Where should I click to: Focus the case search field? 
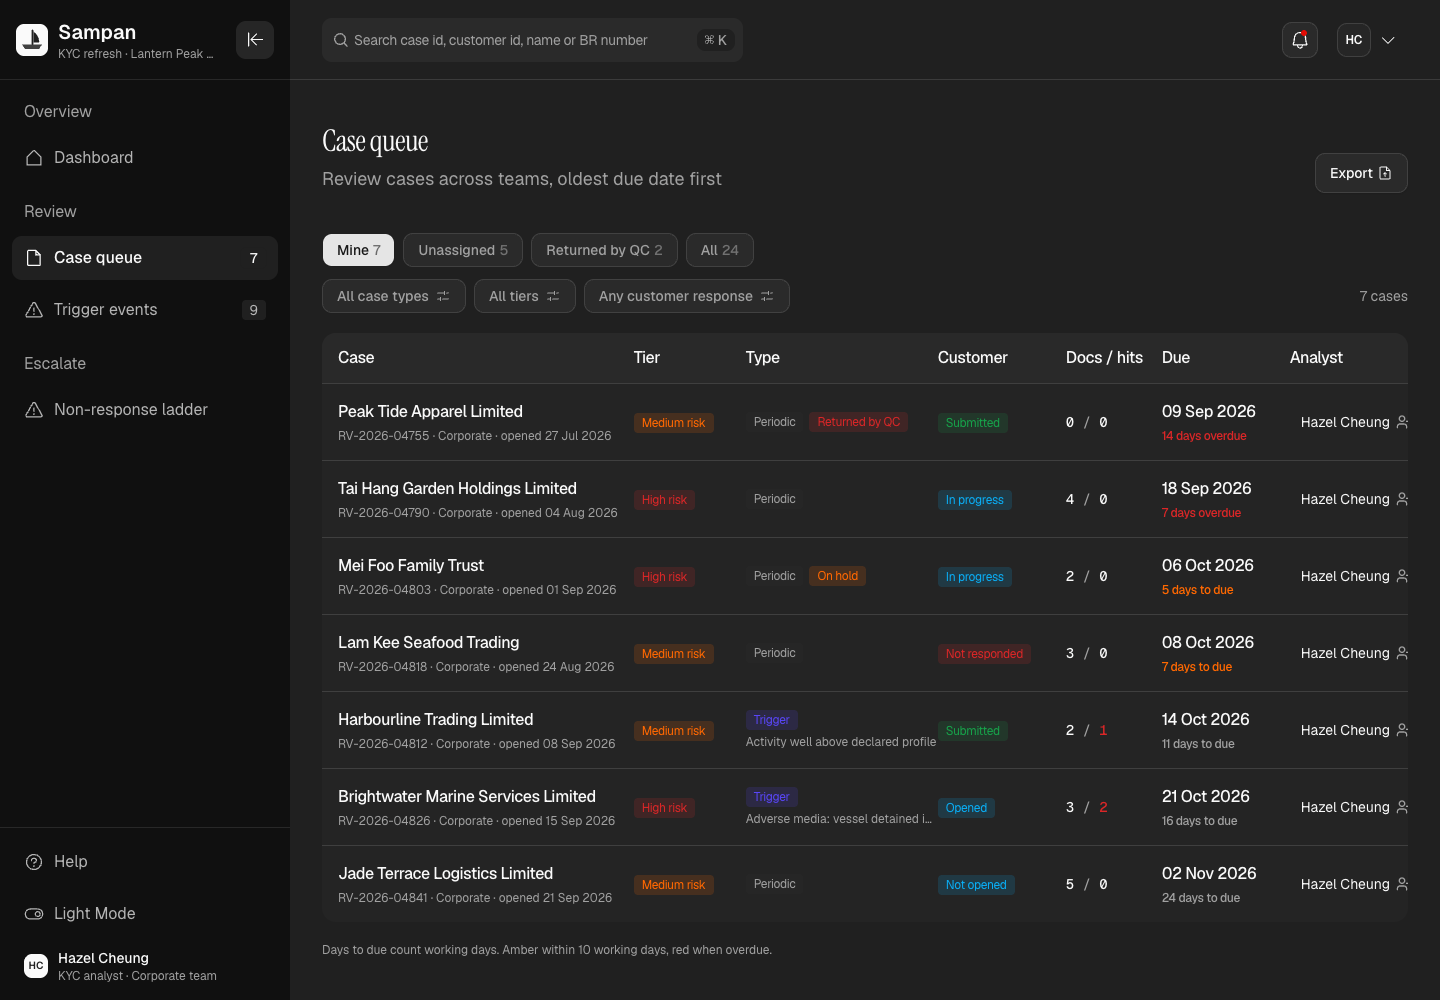tap(532, 40)
